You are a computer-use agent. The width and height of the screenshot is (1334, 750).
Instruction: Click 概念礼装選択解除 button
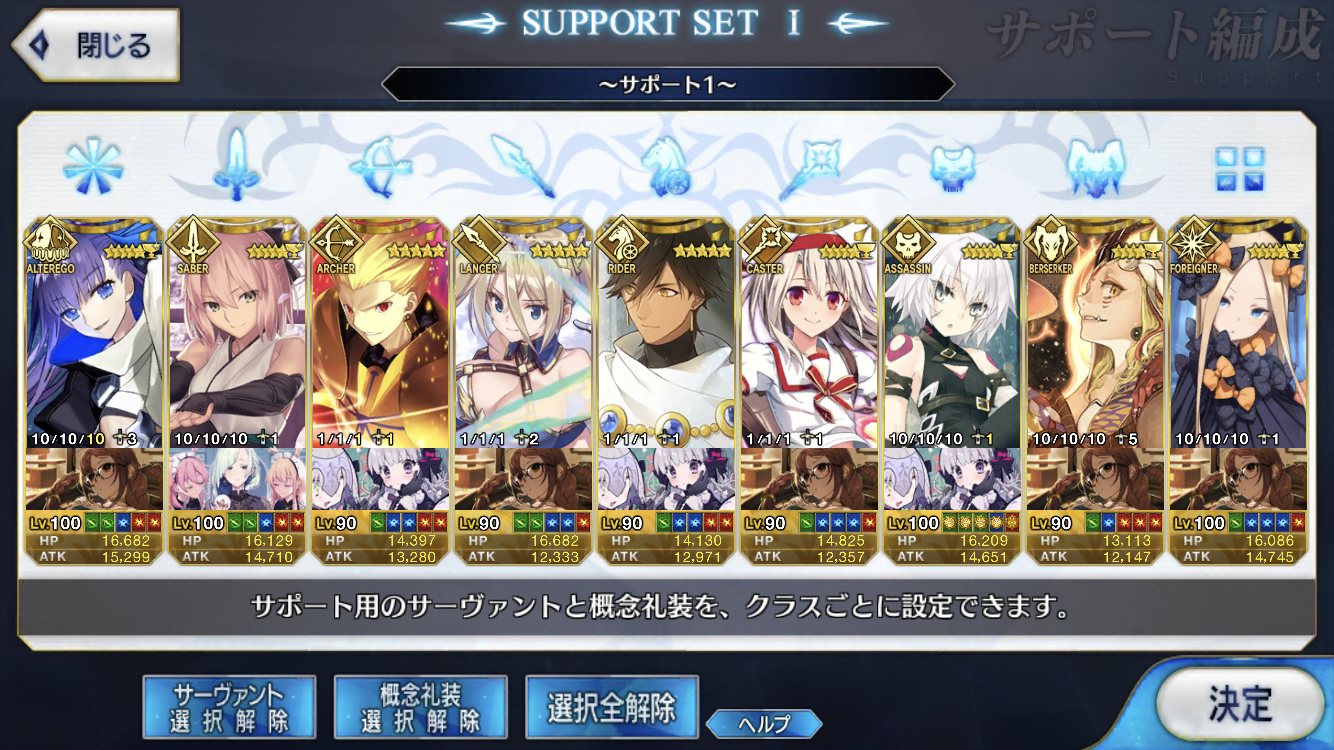(x=420, y=706)
